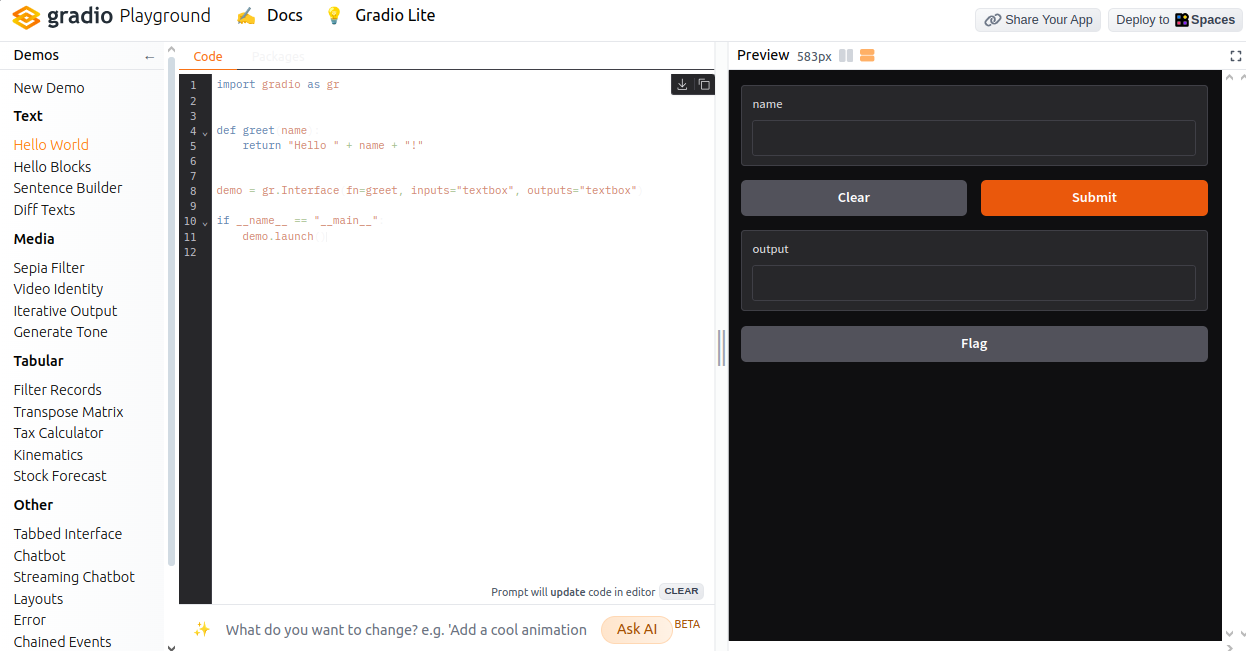Screen dimensions: 1246x651
Task: Click the demos sidebar scrollbar
Action: [171, 310]
